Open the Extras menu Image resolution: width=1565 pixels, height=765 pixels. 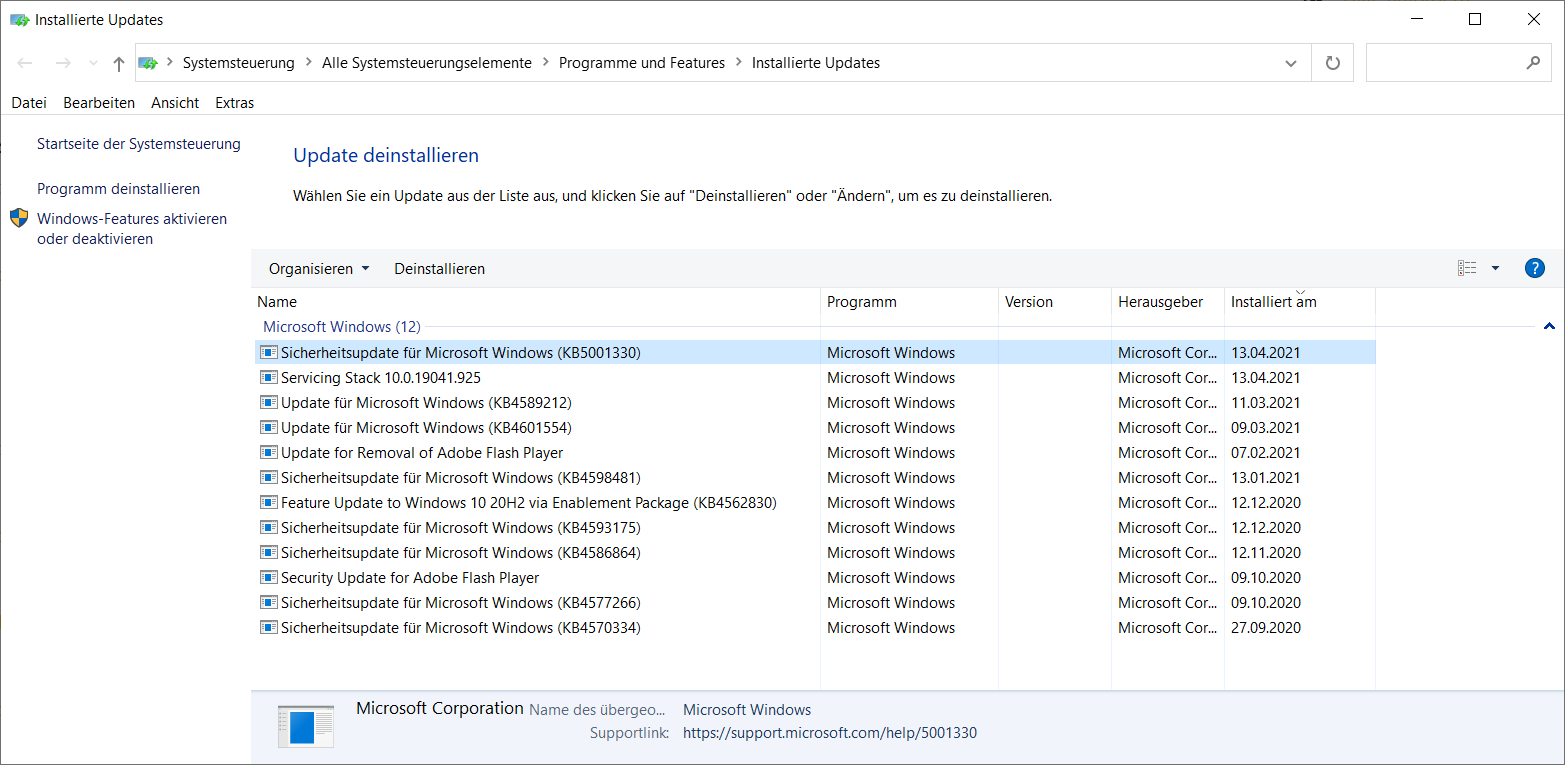[x=235, y=103]
